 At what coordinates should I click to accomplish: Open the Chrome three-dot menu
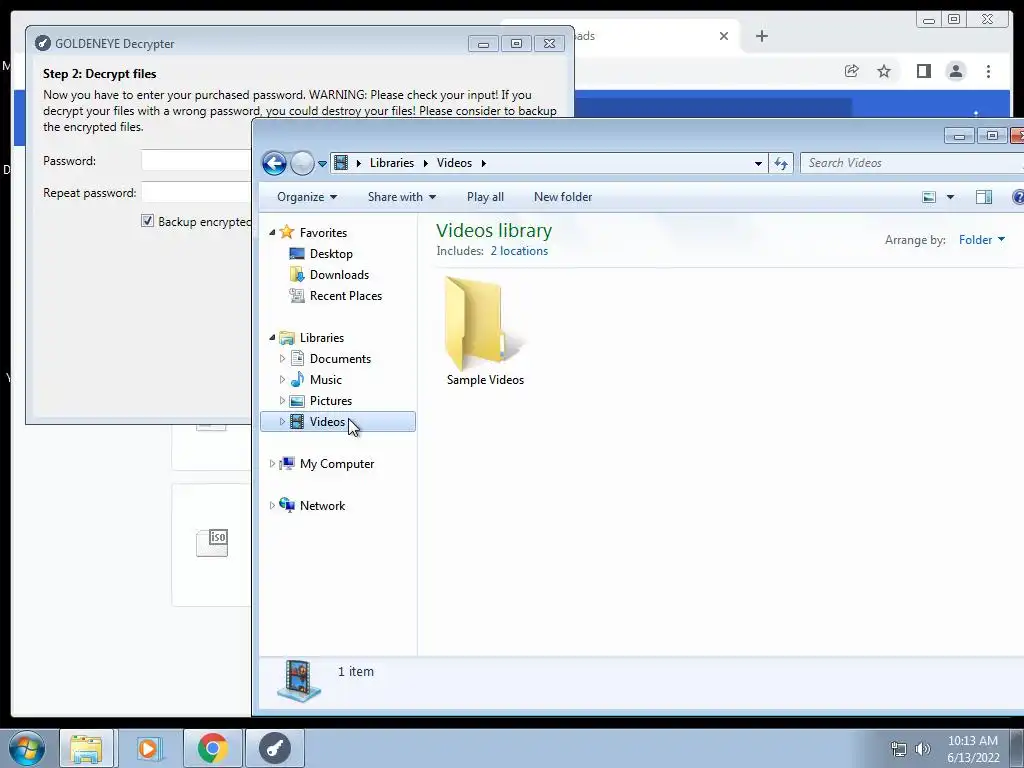click(x=988, y=71)
